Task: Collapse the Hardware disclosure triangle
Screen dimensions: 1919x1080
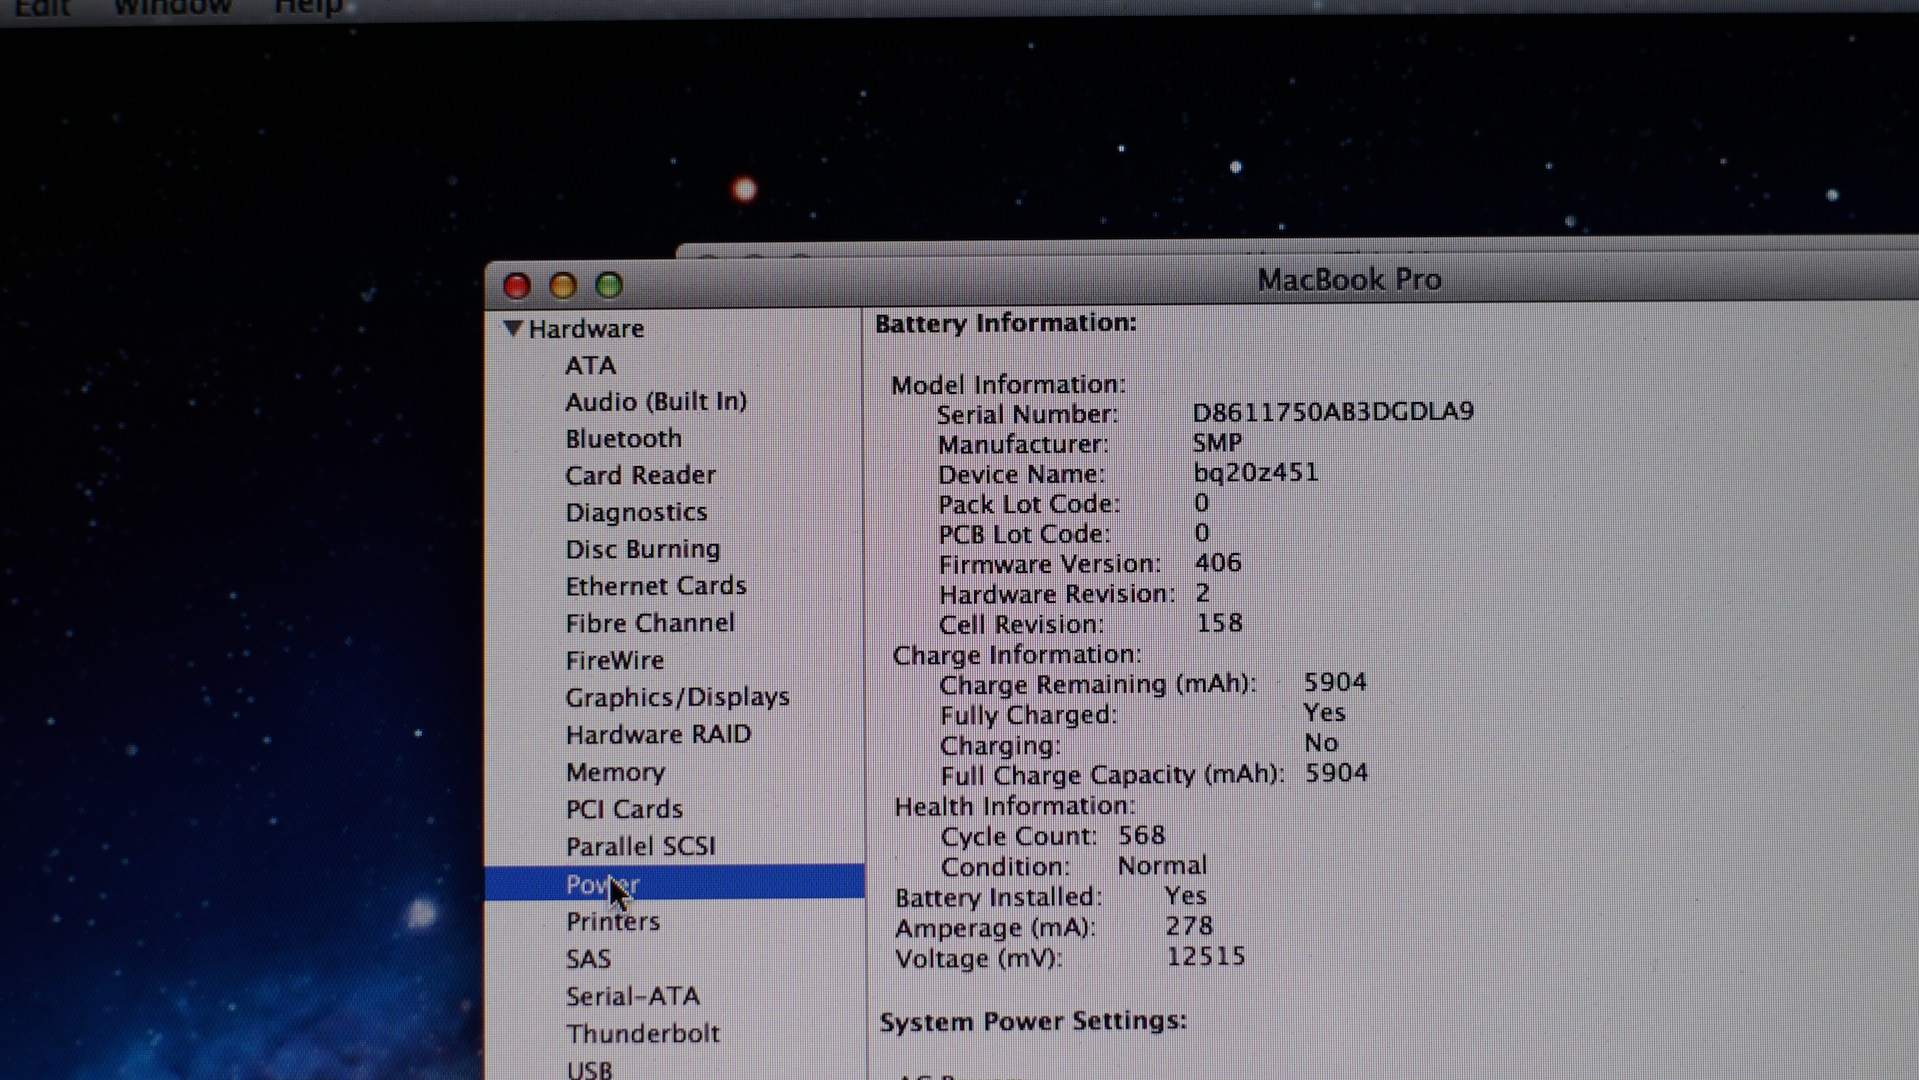Action: (x=513, y=328)
